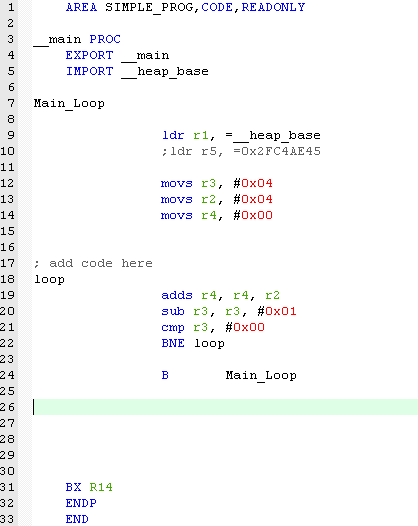Click movs r2 instruction on line 13
Screen dimensions: 418x526
tap(217, 200)
